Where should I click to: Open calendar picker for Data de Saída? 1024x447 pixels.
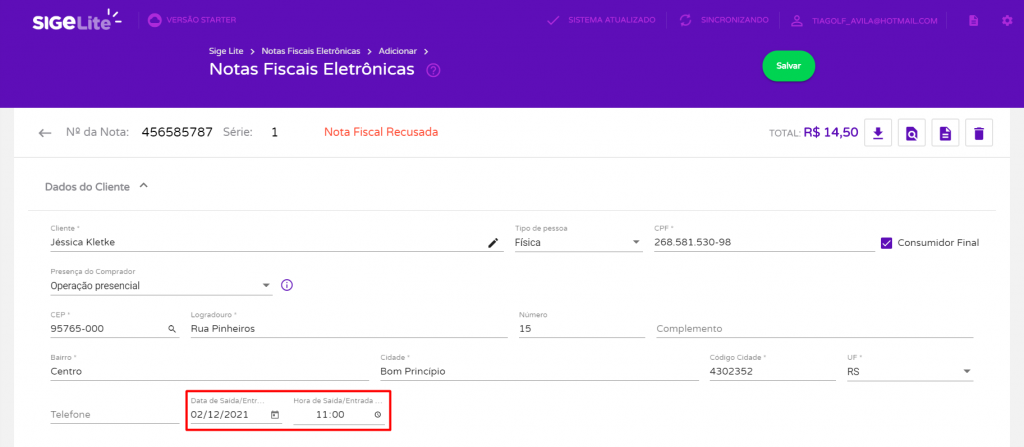(275, 414)
